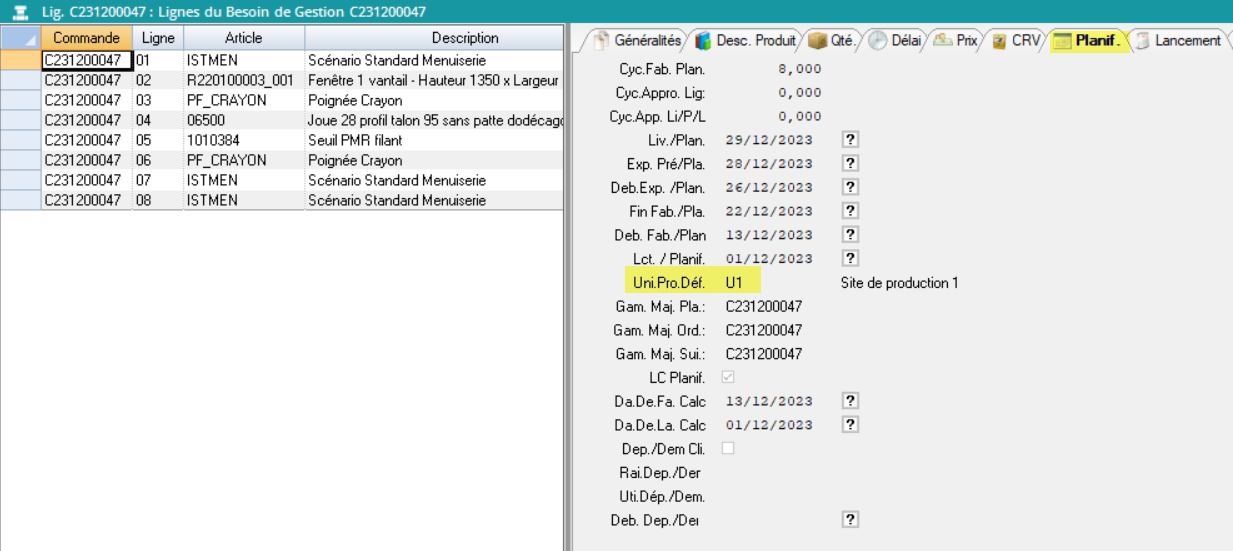Click the '?' button next to Lct. / Planif.
The width and height of the screenshot is (1233, 551).
851,259
